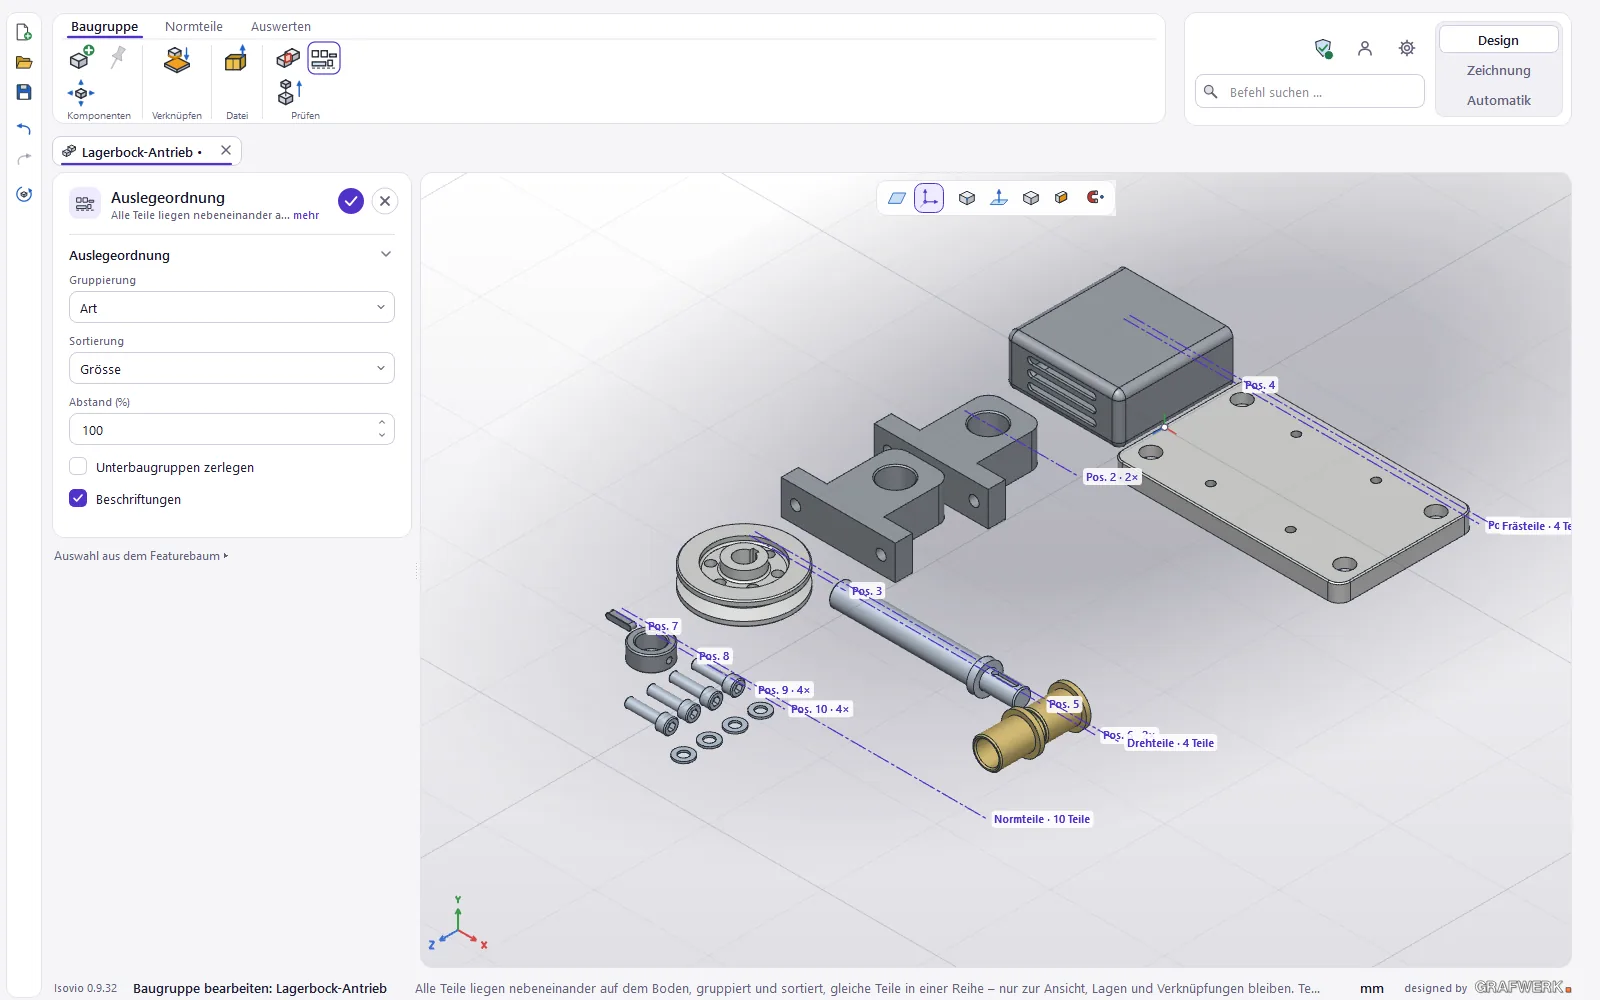
Task: Toggle the Auslegeordnung layout icon in ribbon
Action: coord(324,58)
